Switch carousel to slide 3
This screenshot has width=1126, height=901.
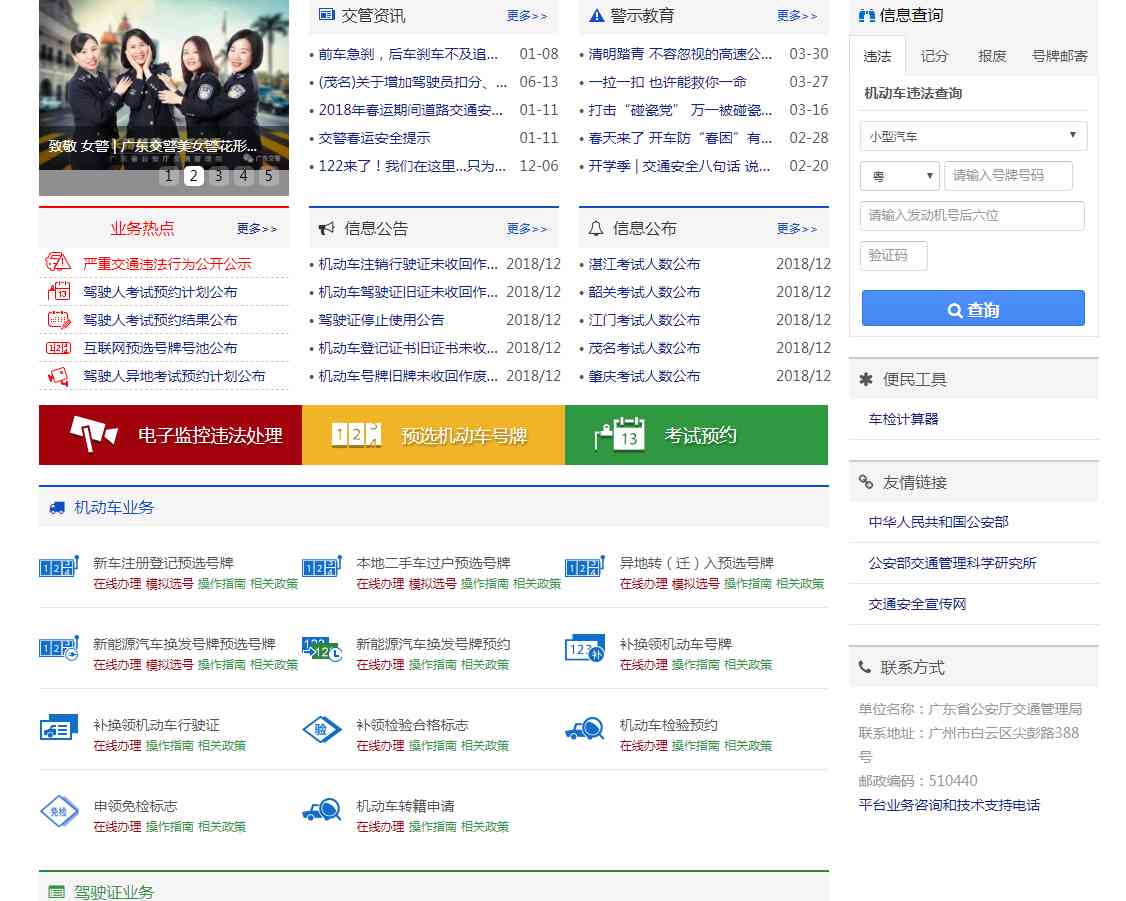pyautogui.click(x=219, y=176)
